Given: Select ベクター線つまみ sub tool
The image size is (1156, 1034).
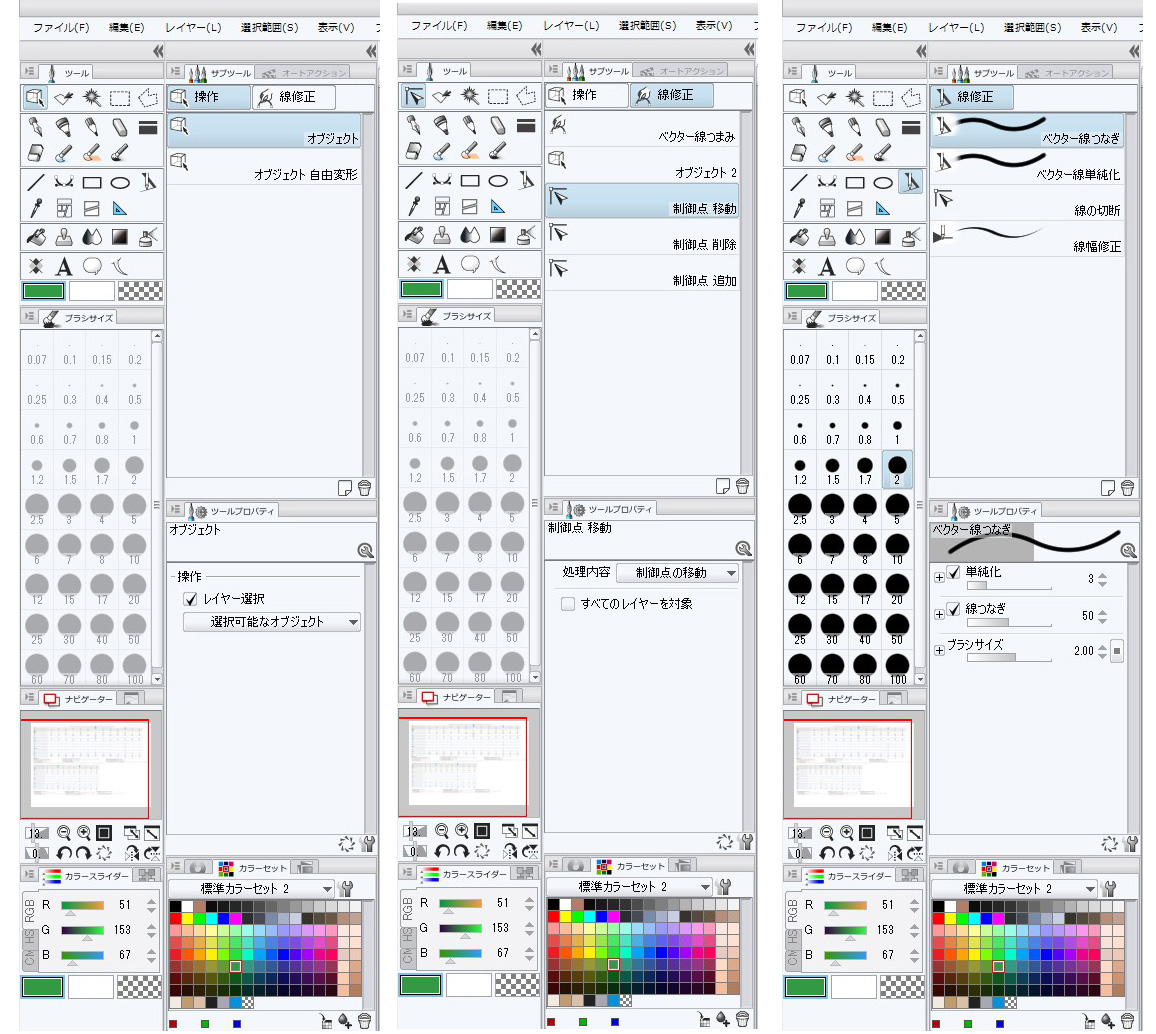Looking at the screenshot, I should (x=643, y=128).
